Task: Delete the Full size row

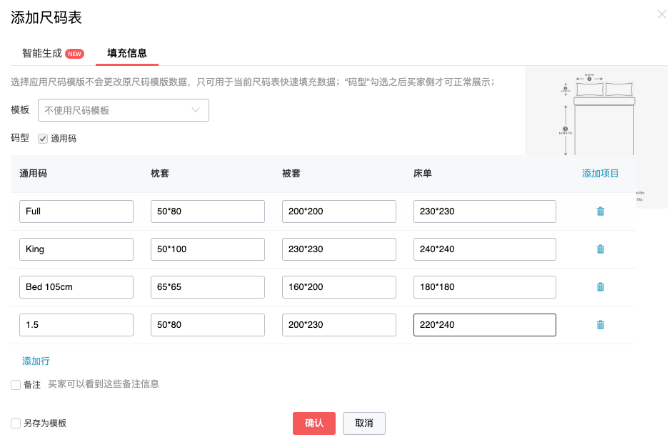Action: 600,211
